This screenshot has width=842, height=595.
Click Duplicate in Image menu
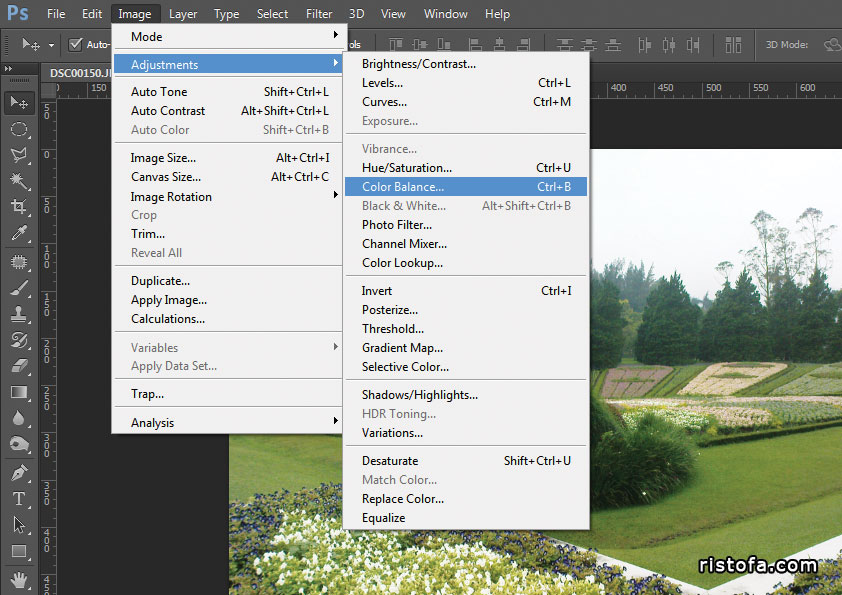[228, 281]
